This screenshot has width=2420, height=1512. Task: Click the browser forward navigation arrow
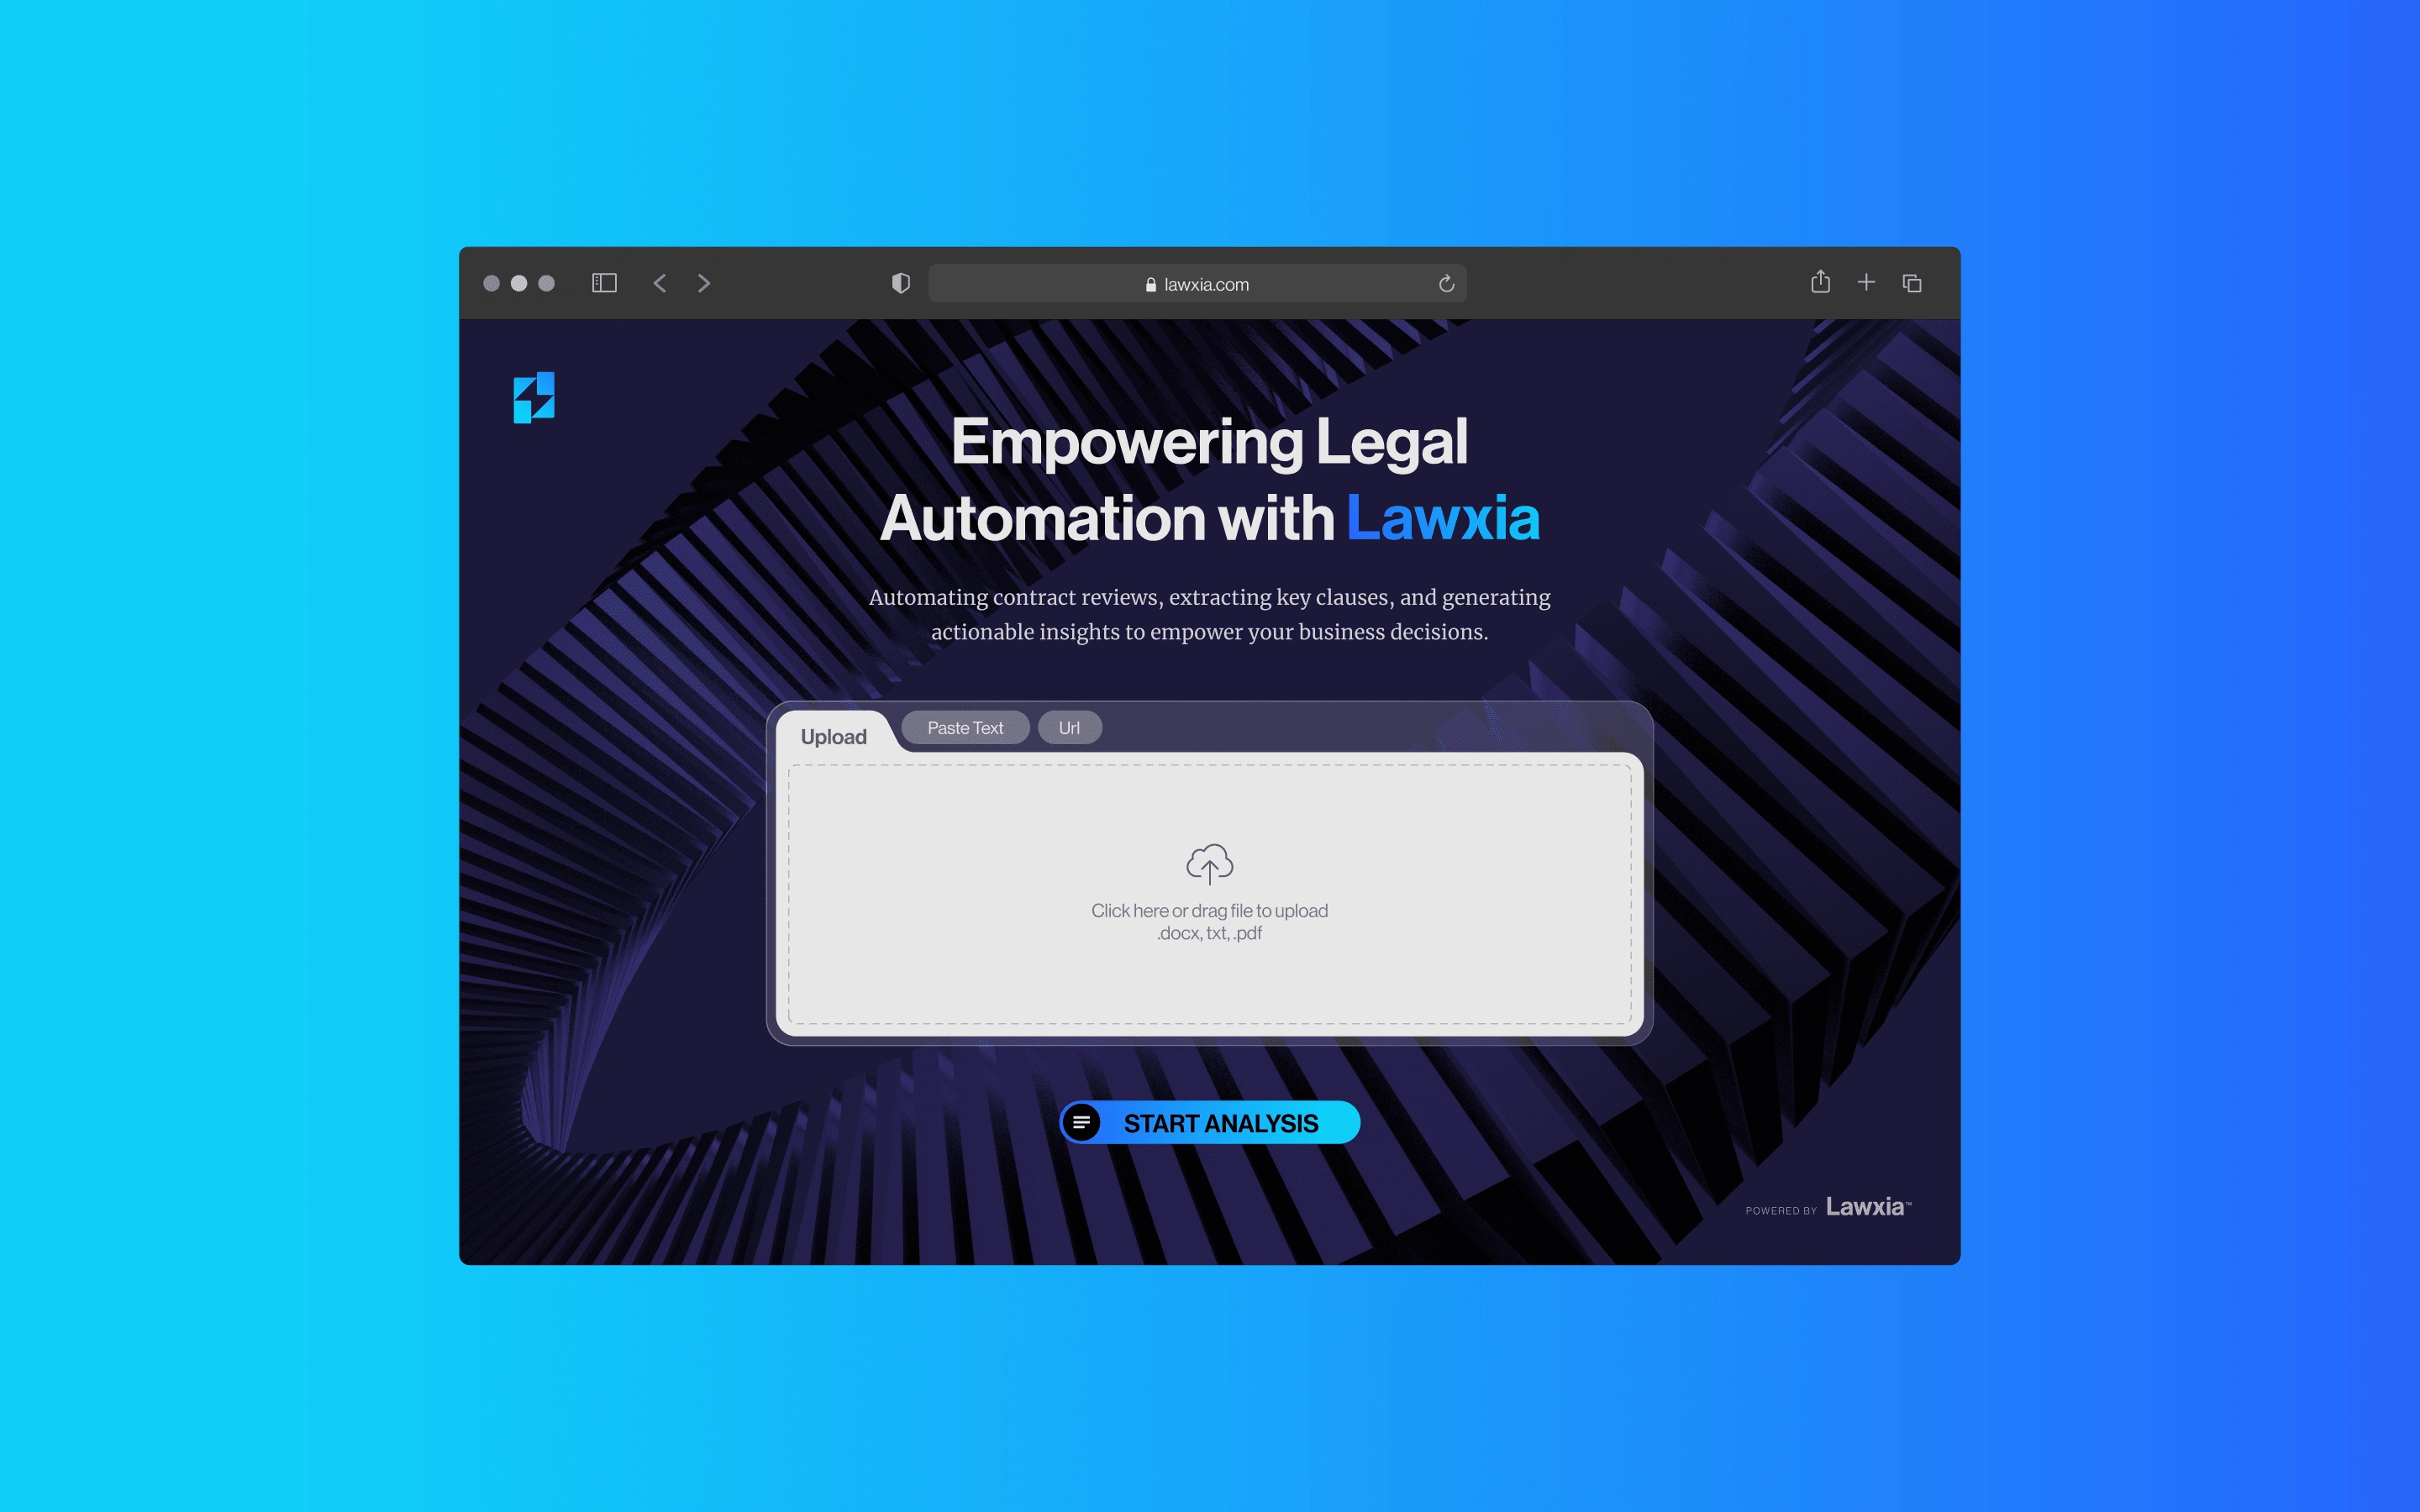(702, 284)
